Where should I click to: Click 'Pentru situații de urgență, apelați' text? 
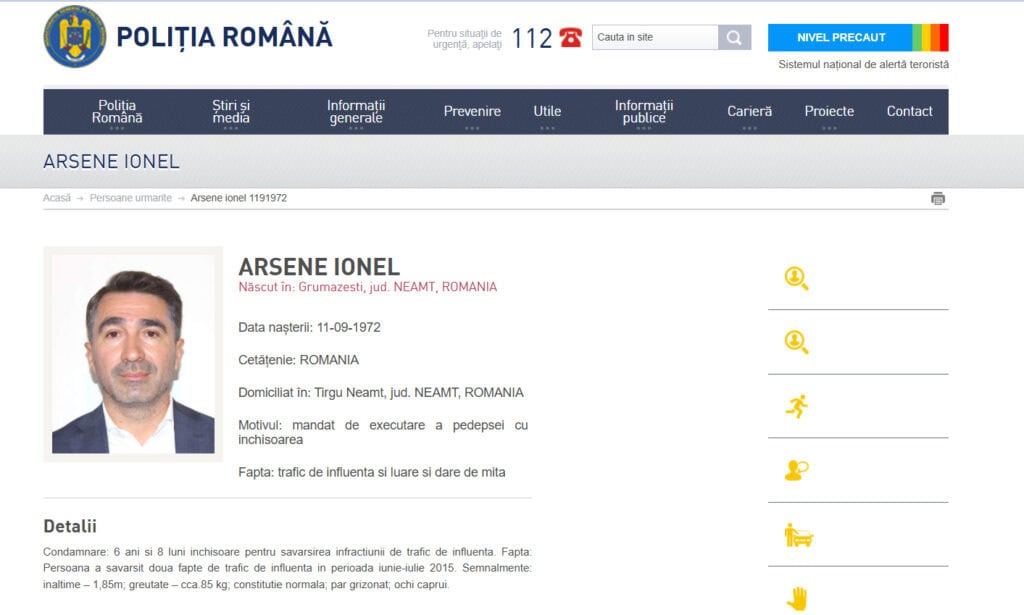464,39
